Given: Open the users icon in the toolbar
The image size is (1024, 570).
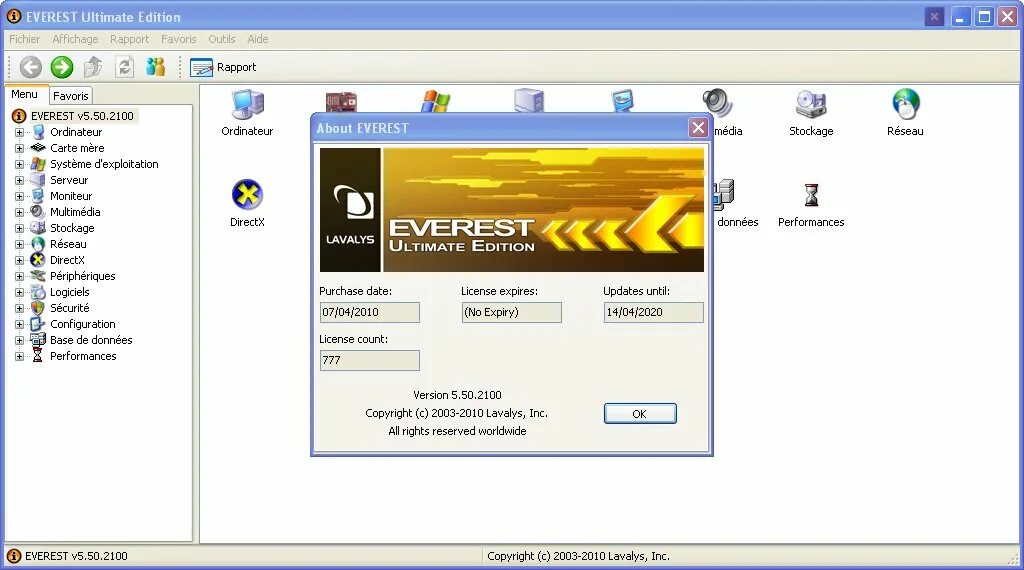Looking at the screenshot, I should [155, 67].
